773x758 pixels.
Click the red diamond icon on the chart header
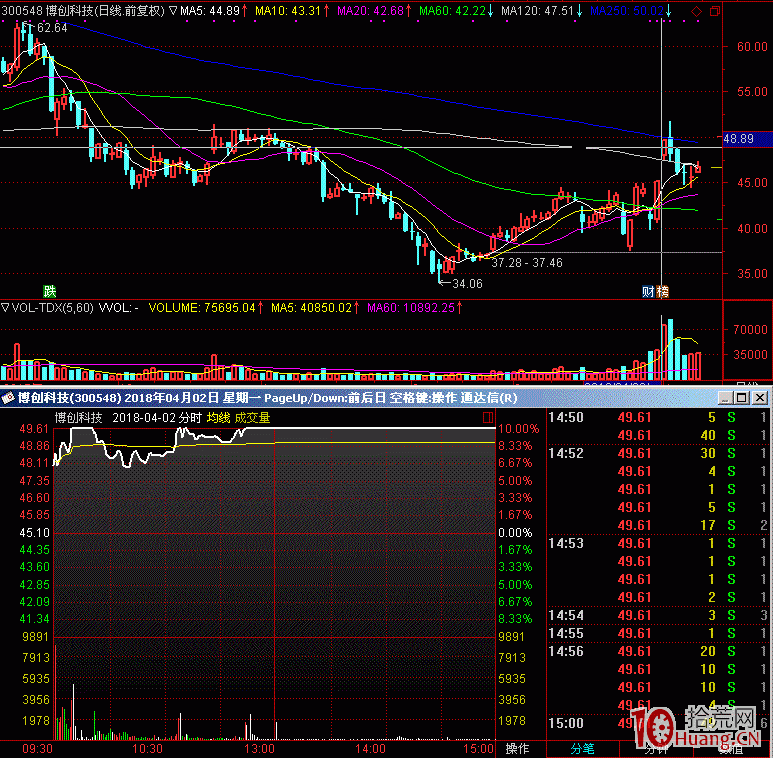coord(697,11)
